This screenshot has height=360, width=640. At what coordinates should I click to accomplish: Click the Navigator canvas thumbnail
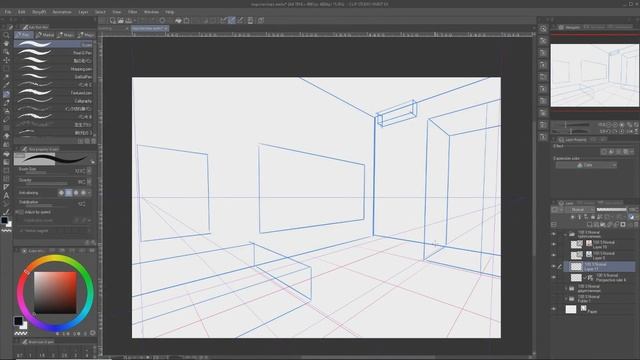595,75
